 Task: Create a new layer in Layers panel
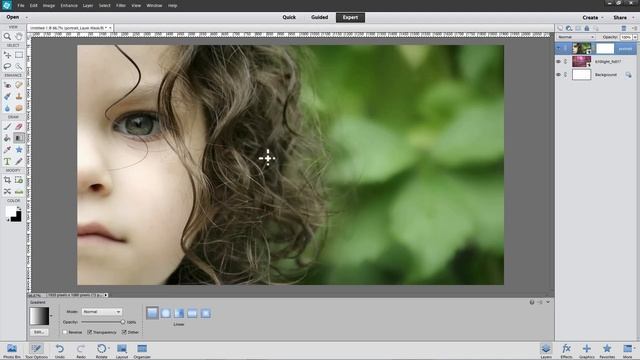click(x=560, y=28)
